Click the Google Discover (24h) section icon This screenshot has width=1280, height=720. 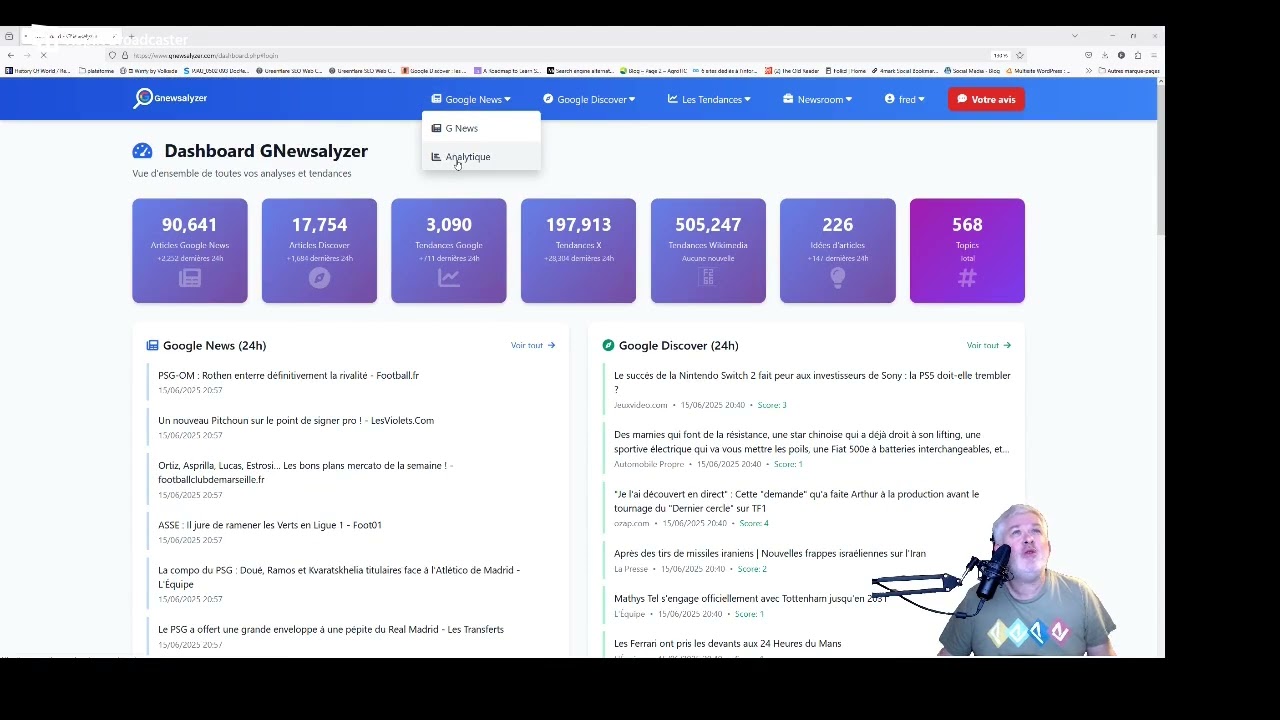pyautogui.click(x=608, y=345)
